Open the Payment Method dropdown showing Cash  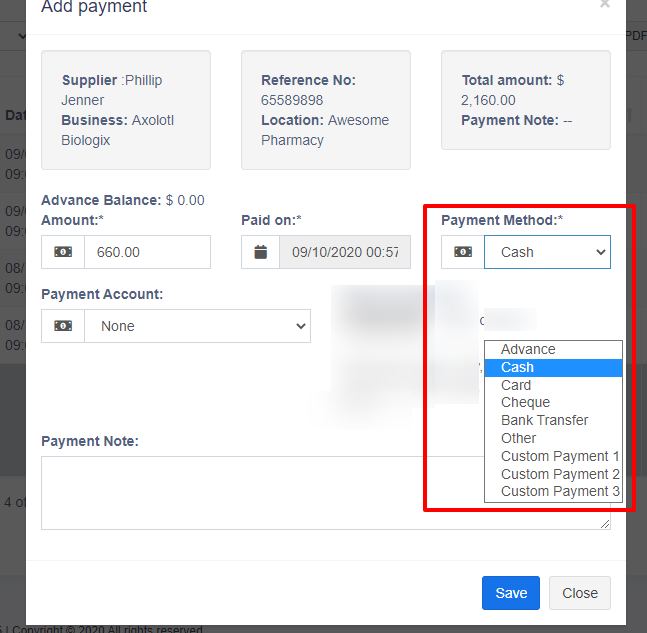pyautogui.click(x=547, y=252)
